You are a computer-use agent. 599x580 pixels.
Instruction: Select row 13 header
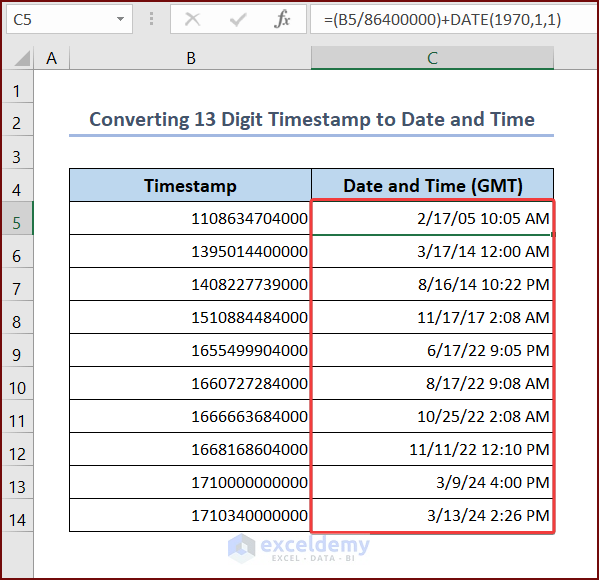tap(17, 482)
